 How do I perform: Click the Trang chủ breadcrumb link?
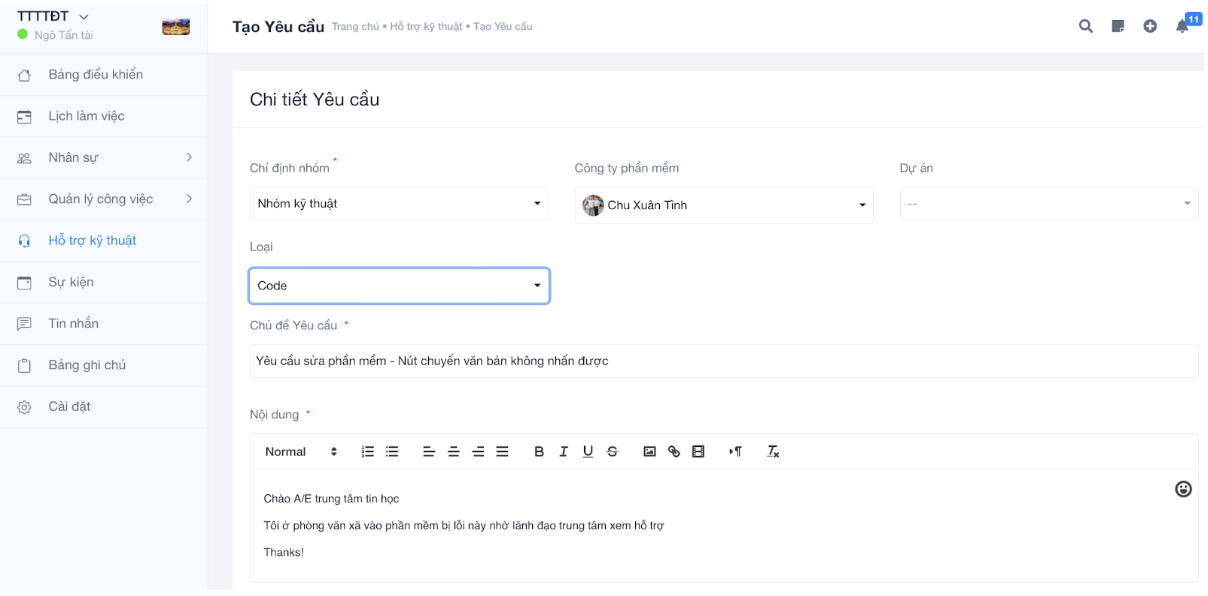coord(354,27)
